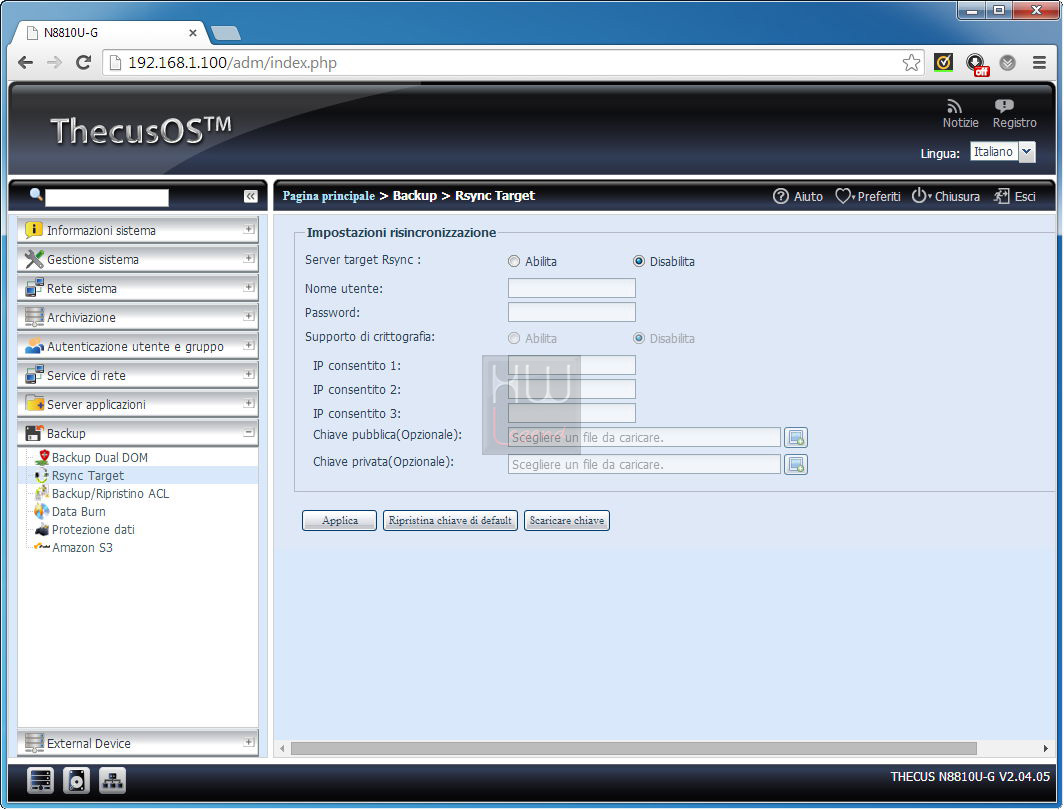
Task: Focus the Password input field
Action: point(571,312)
